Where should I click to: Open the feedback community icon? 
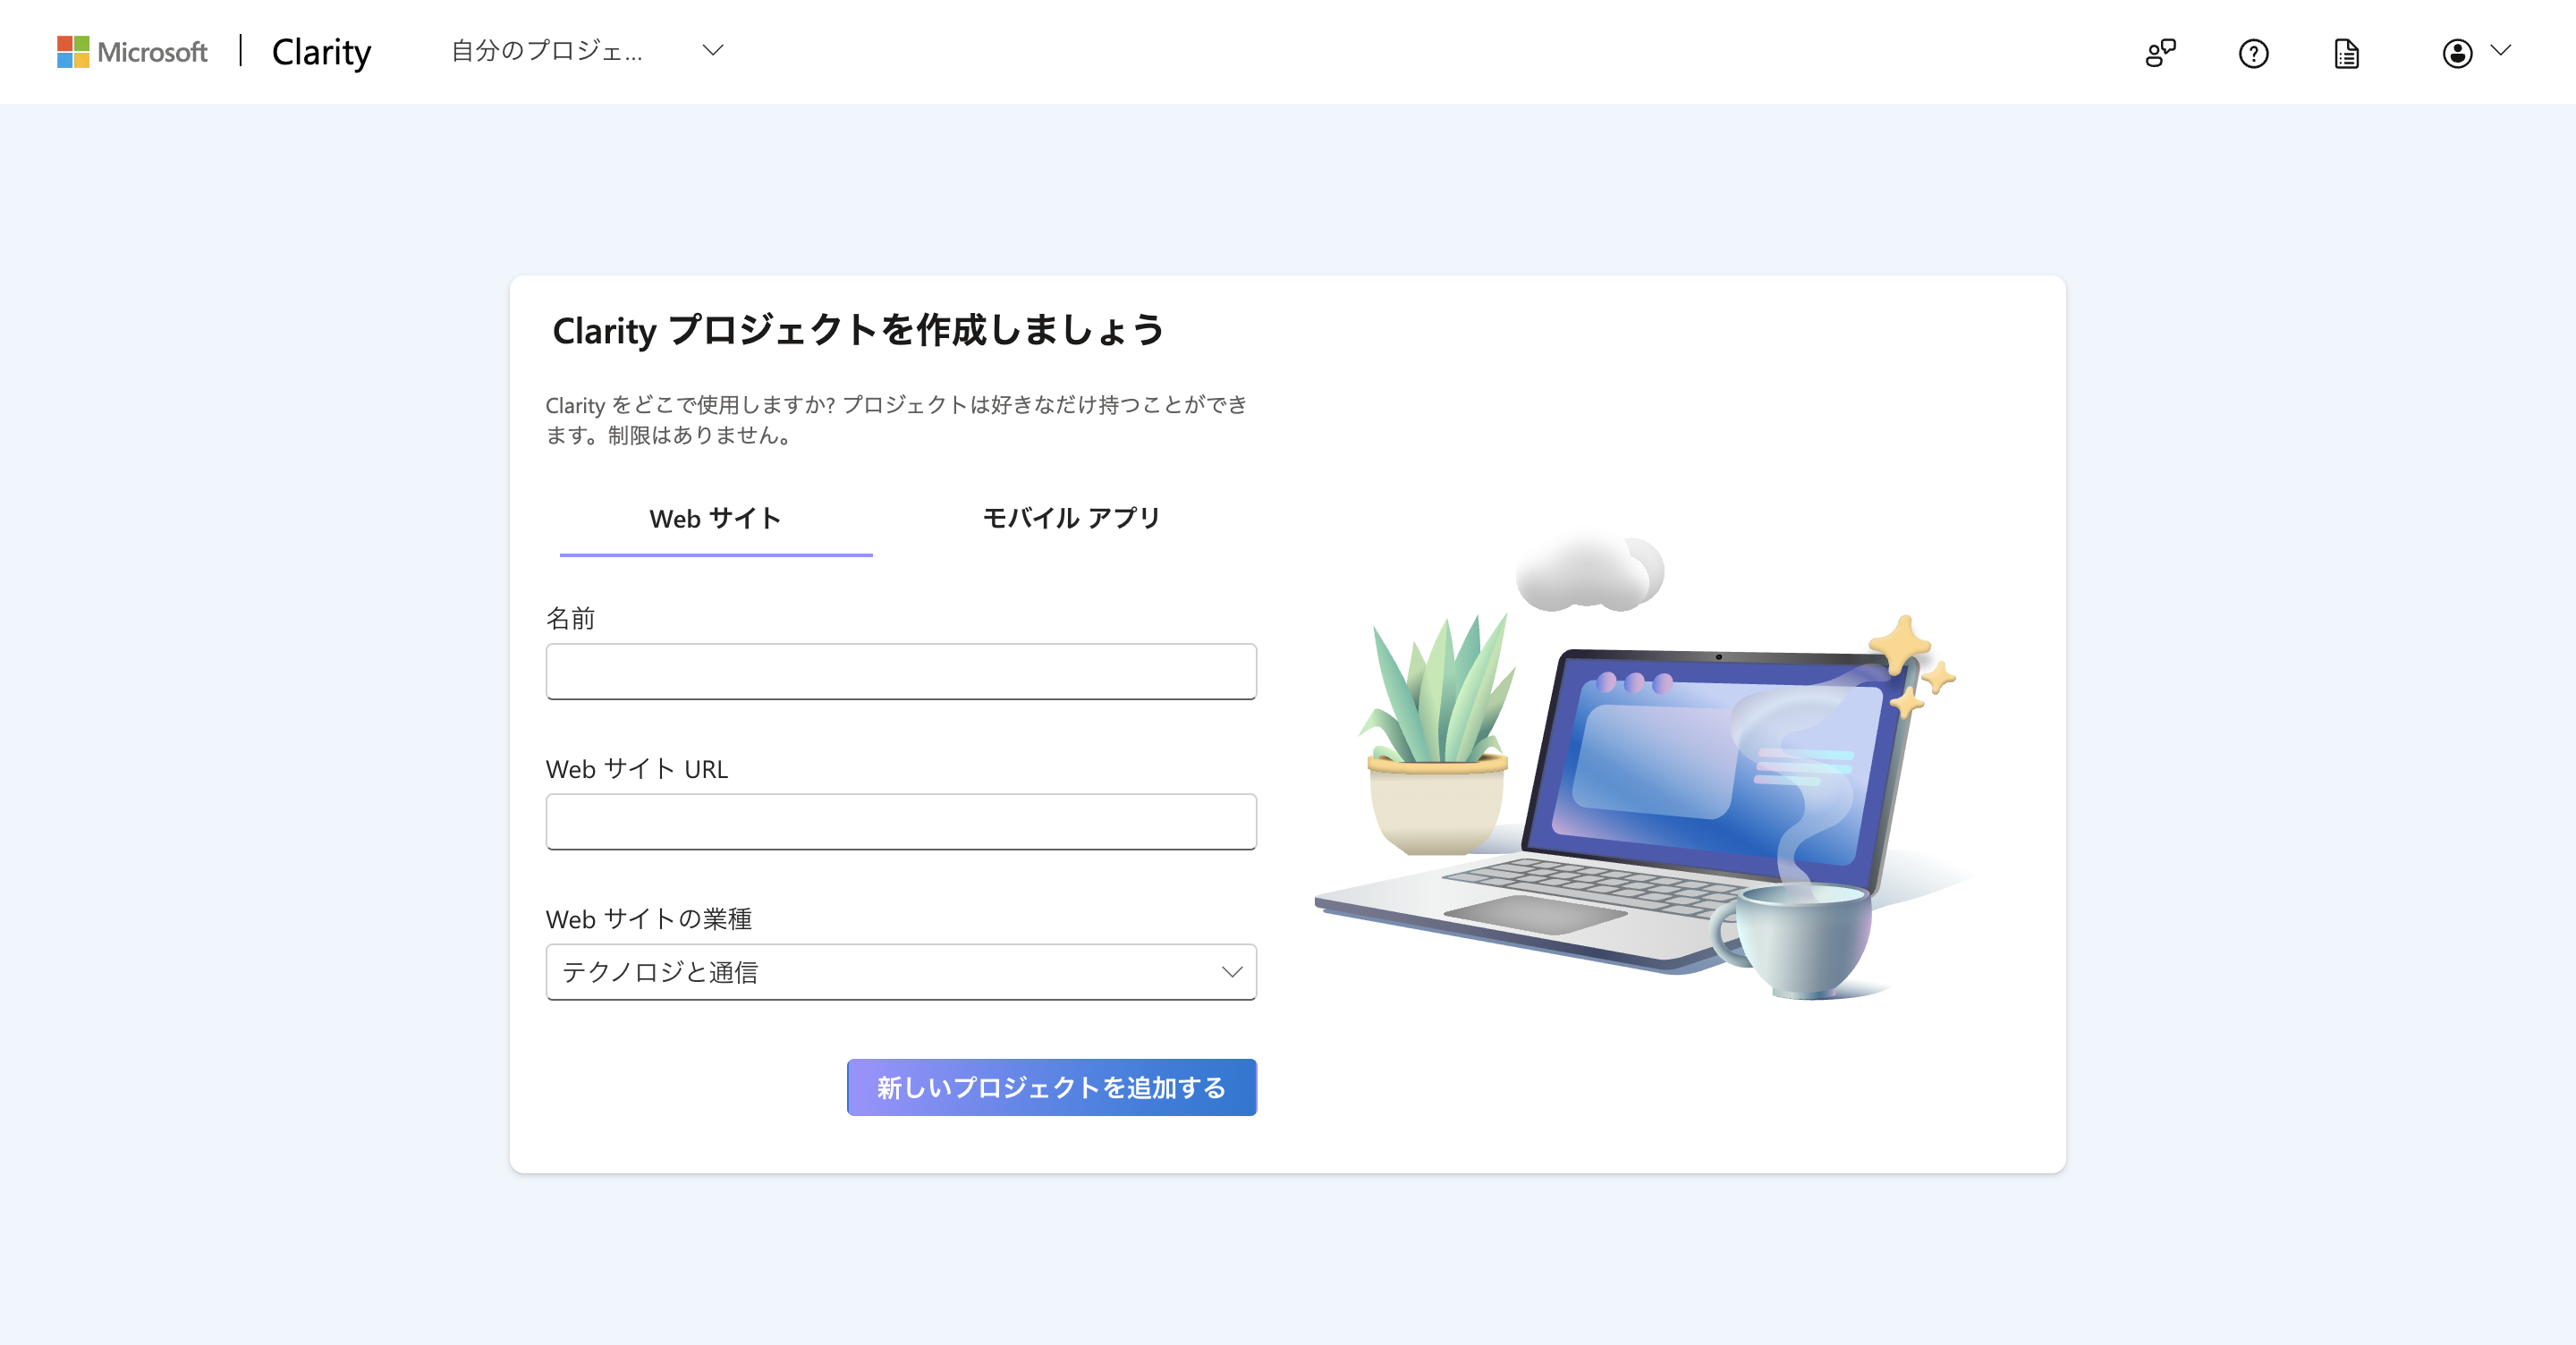(x=2160, y=53)
